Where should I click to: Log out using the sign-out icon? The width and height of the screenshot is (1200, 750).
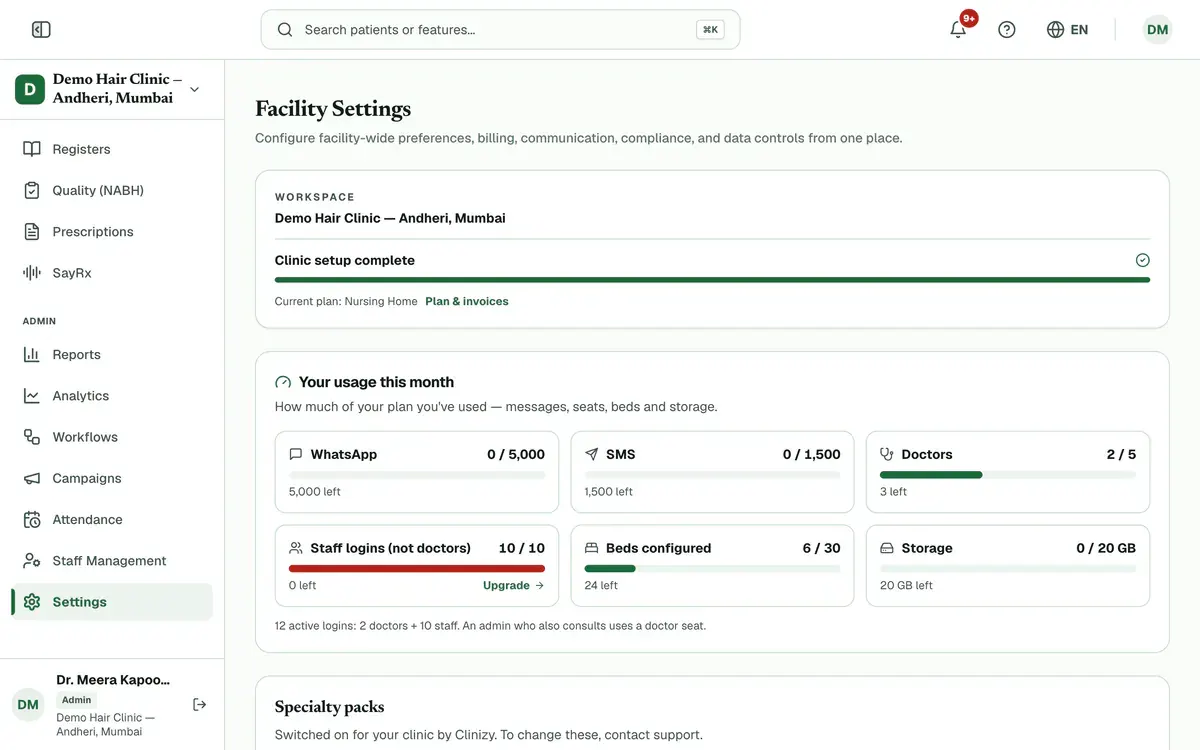pyautogui.click(x=200, y=705)
